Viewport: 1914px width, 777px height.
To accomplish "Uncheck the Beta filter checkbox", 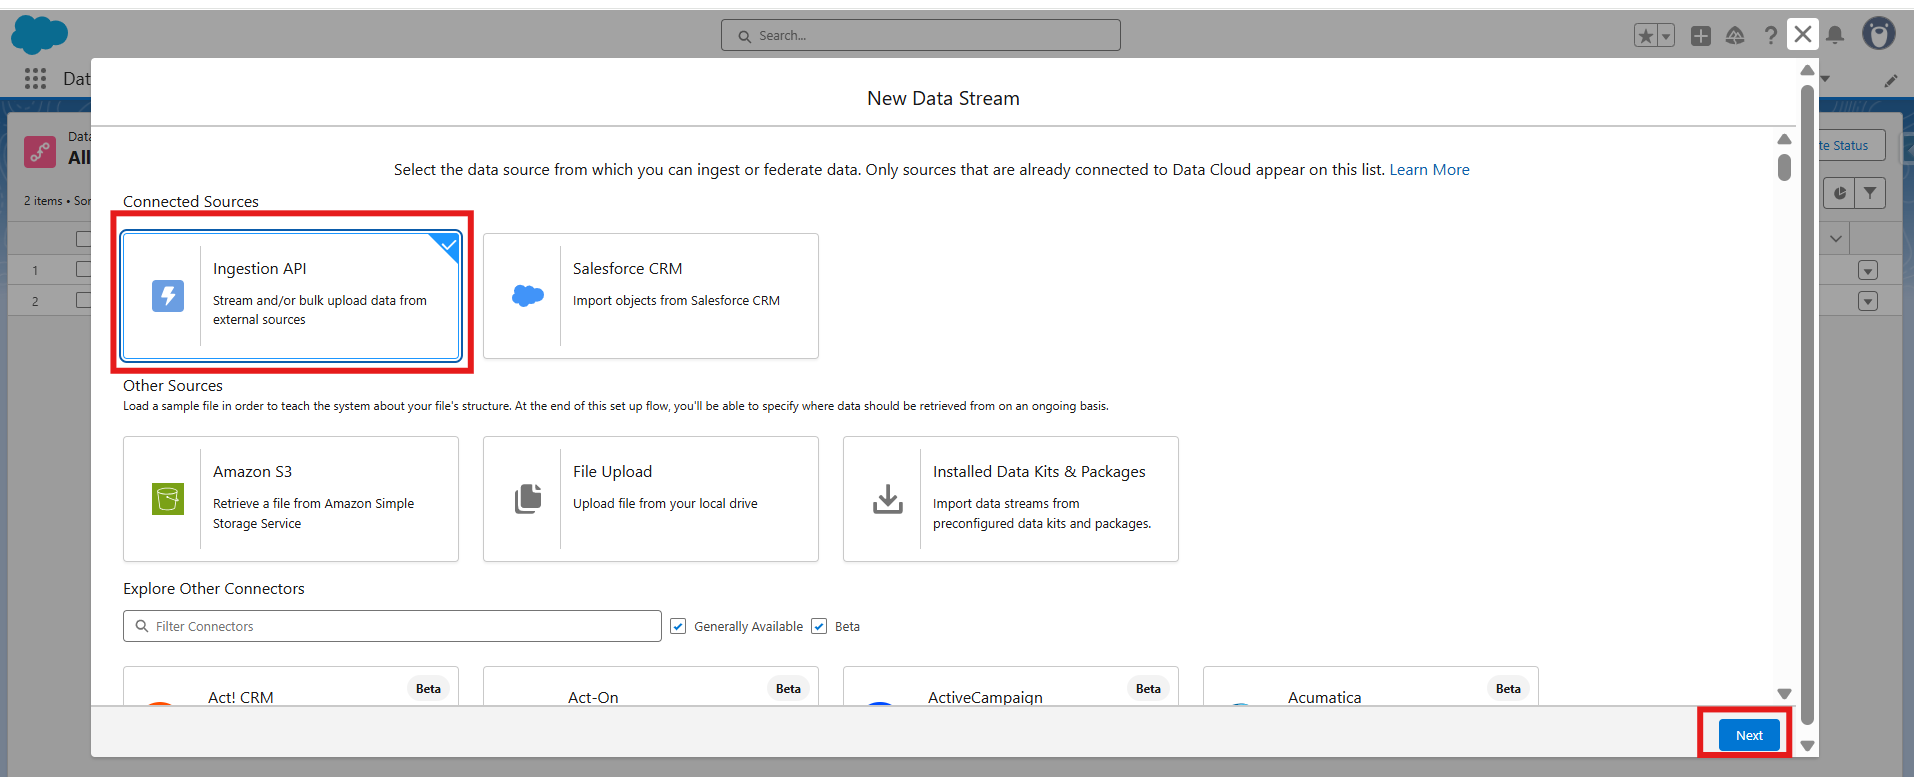I will 819,626.
